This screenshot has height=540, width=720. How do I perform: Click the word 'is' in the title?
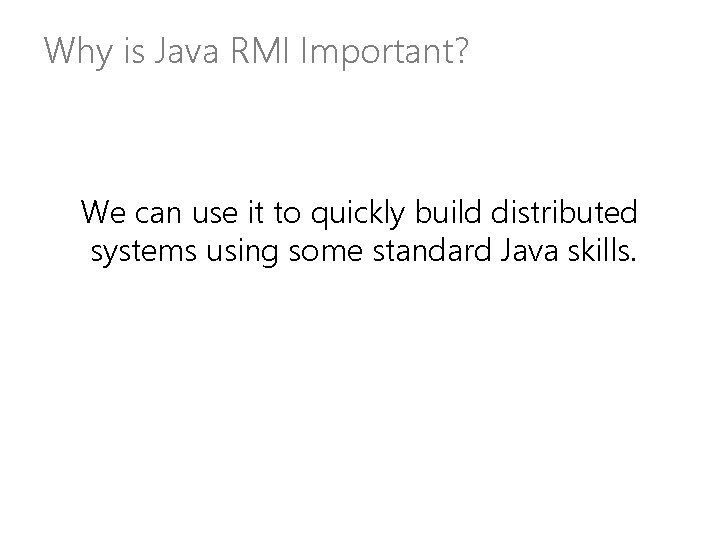click(134, 51)
